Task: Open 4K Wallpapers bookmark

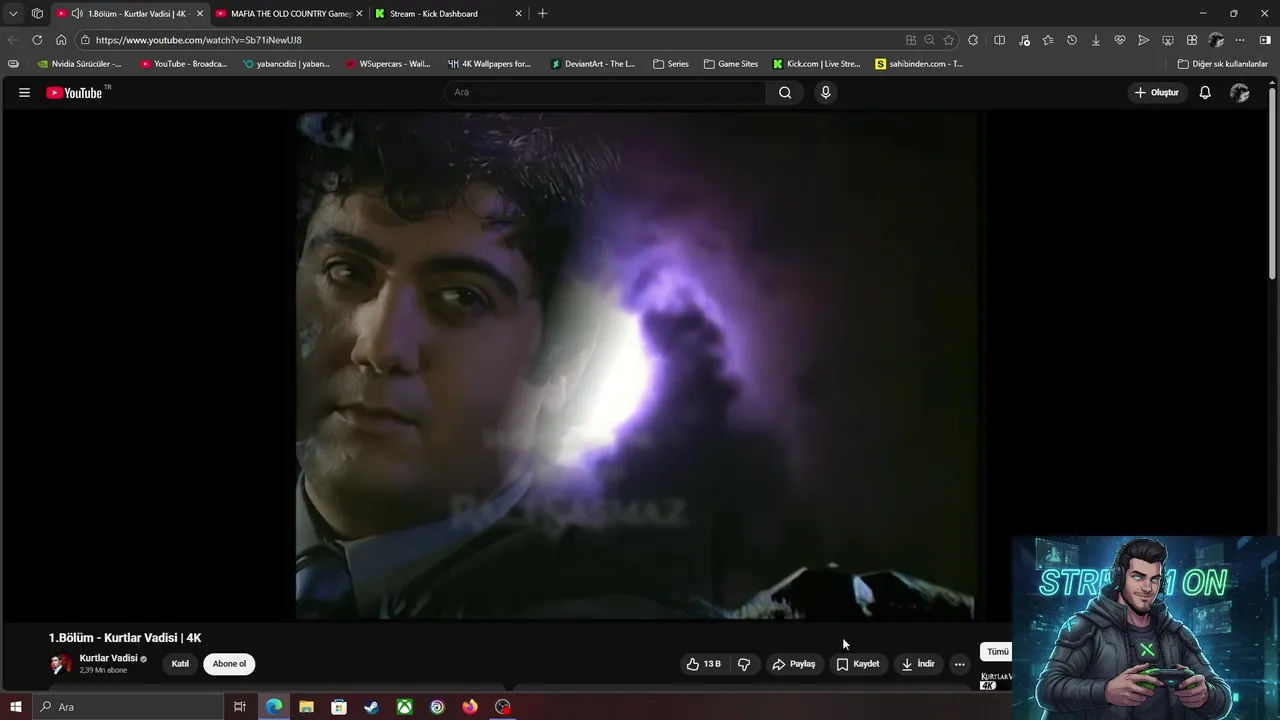Action: (489, 64)
